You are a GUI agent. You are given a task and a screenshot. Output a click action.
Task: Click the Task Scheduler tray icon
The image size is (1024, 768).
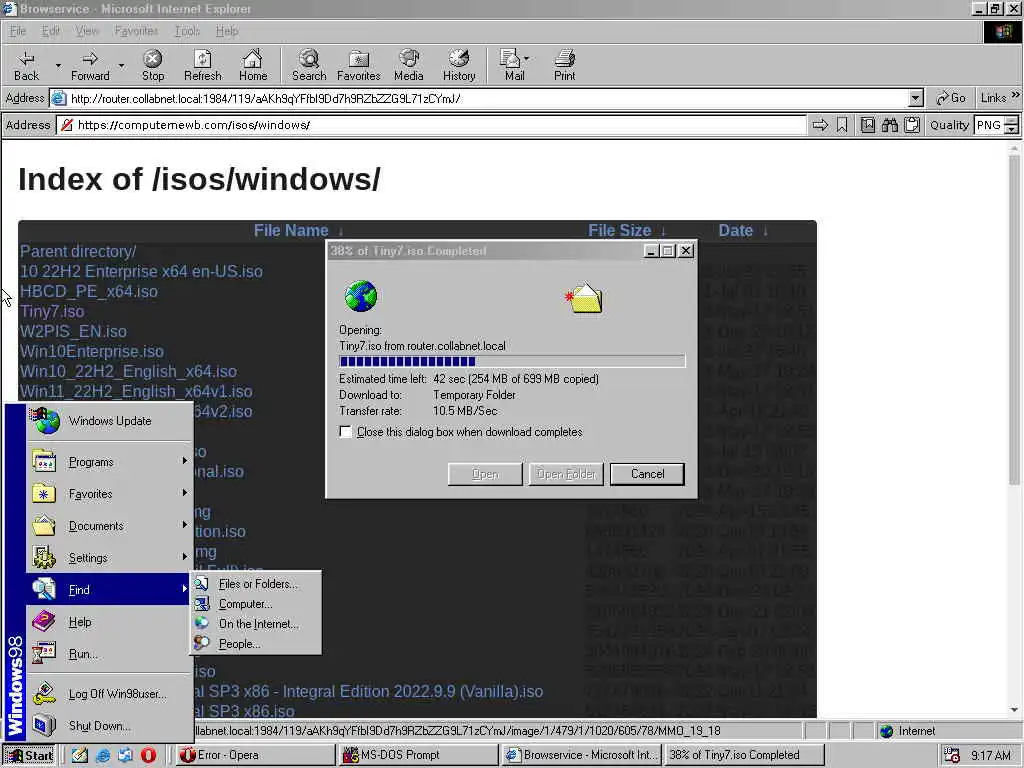(952, 755)
